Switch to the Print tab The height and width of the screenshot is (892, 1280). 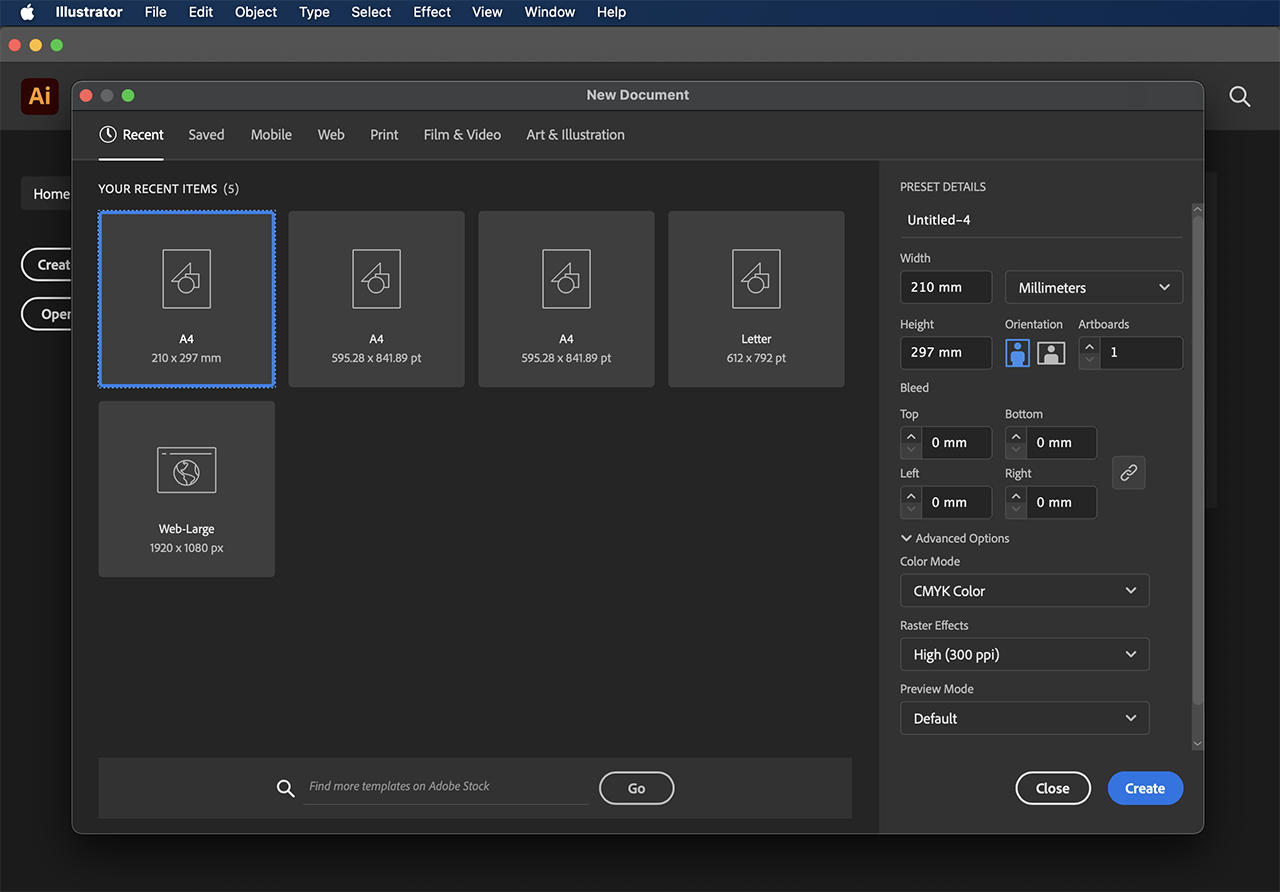pyautogui.click(x=384, y=134)
